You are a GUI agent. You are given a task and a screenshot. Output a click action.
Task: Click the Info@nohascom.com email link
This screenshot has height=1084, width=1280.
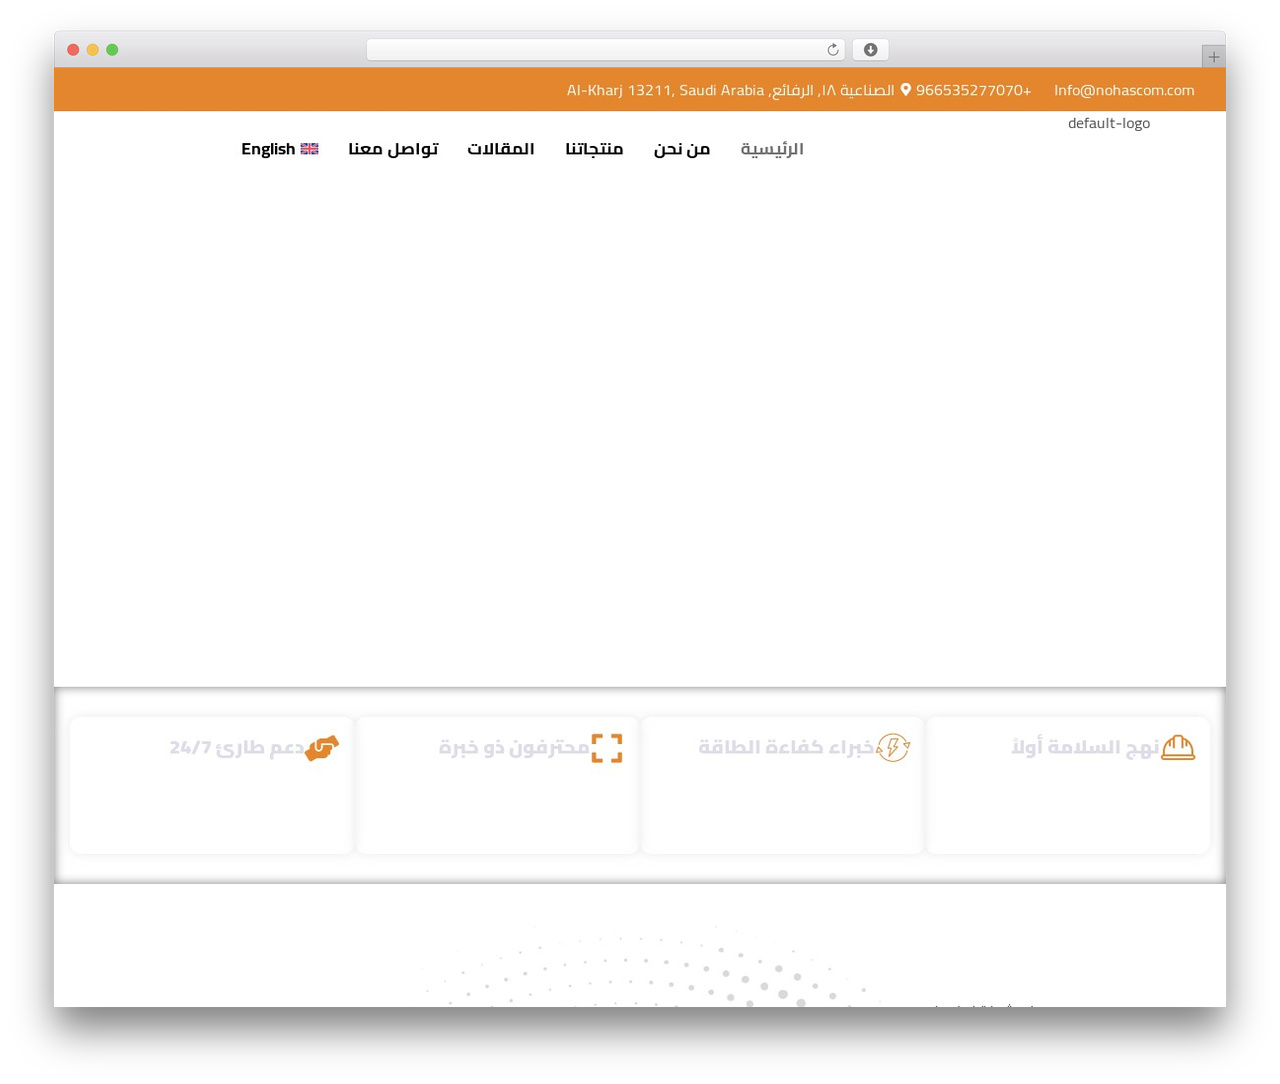pos(1124,90)
